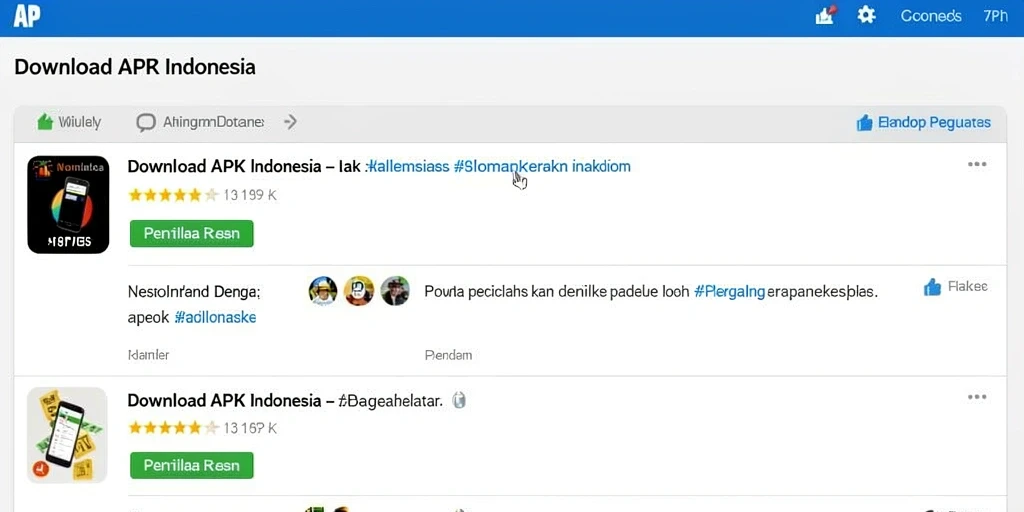Click small badge icon after #Bageahelatar
The width and height of the screenshot is (1024, 512).
click(459, 400)
